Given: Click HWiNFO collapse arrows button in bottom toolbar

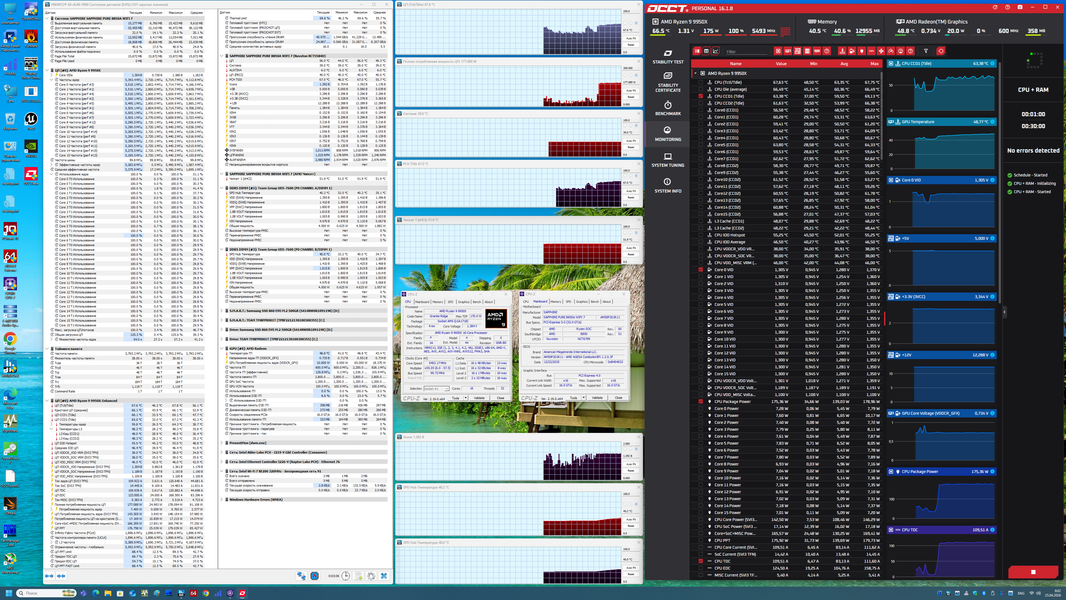Looking at the screenshot, I should [61, 576].
